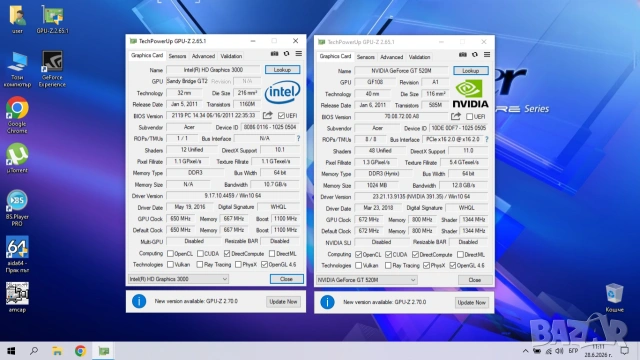Switch to Sensors tab in NVIDIA GPU-Z window
The image size is (640, 360).
click(x=365, y=57)
